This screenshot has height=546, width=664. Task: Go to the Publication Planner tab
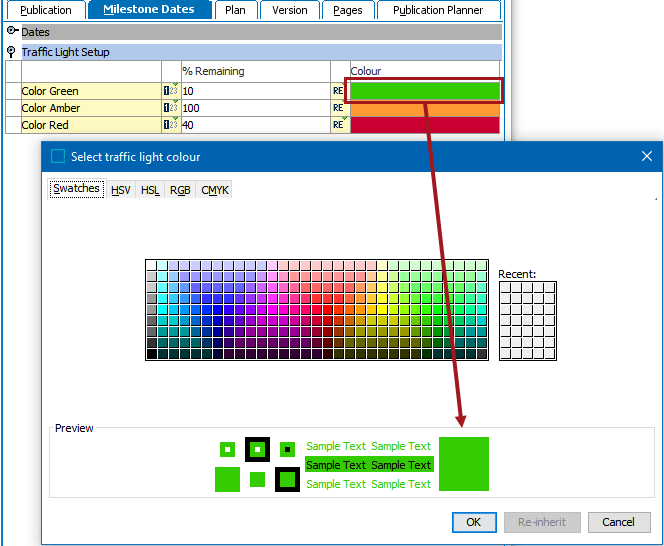point(438,10)
